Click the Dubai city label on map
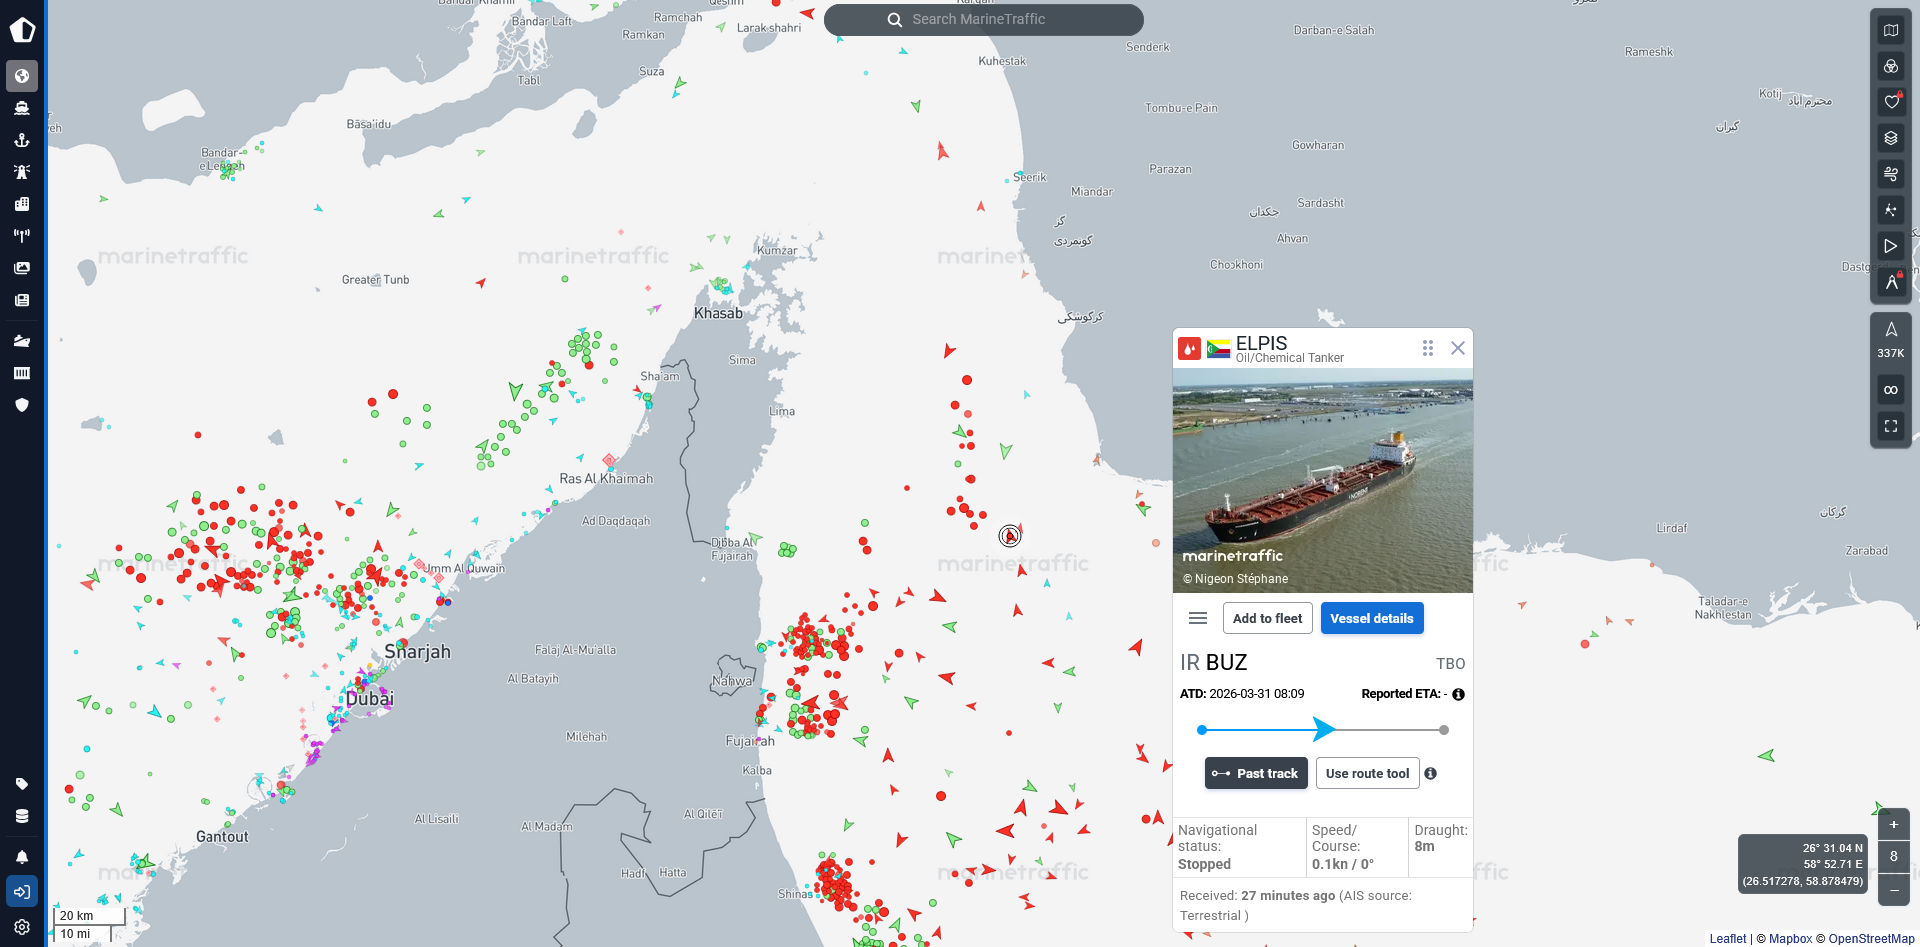This screenshot has width=1920, height=947. [370, 698]
